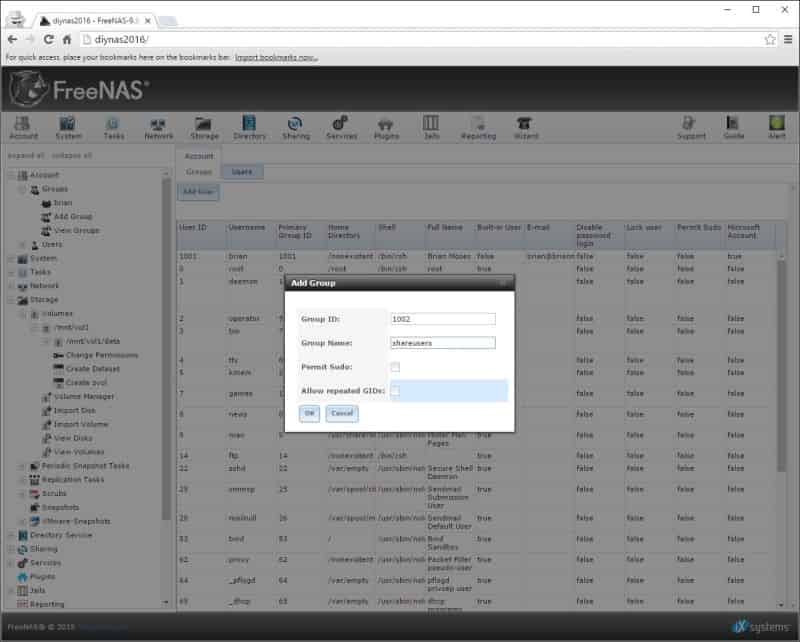Select the diynas2016 browser tab
This screenshot has width=800, height=642.
coord(94,21)
